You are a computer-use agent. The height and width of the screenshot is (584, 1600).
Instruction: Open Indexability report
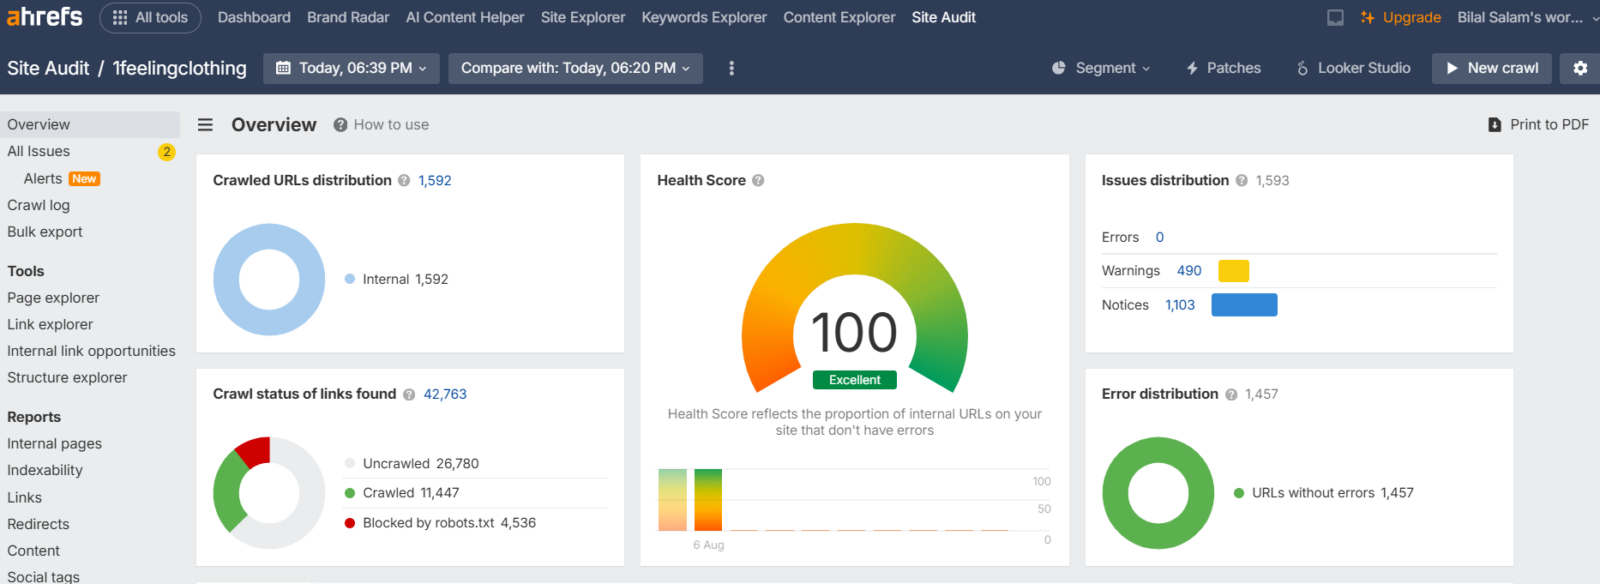click(45, 471)
